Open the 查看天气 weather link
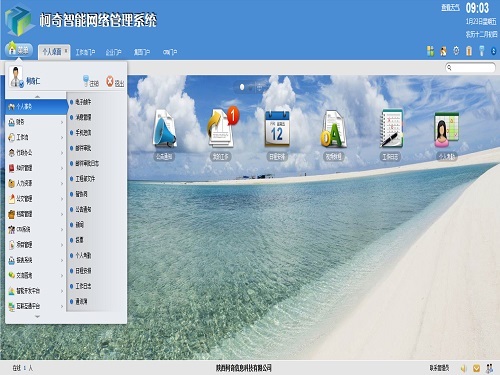The image size is (500, 375). coord(450,7)
